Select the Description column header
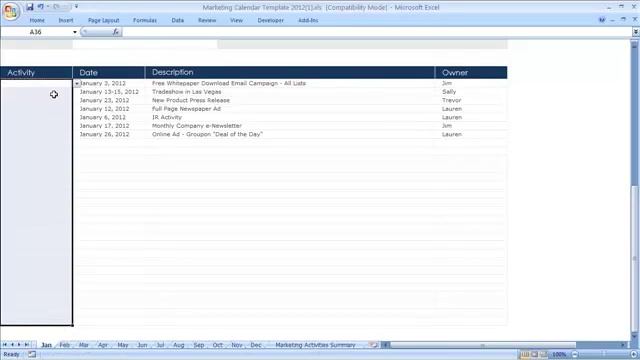The width and height of the screenshot is (640, 360). coord(290,73)
